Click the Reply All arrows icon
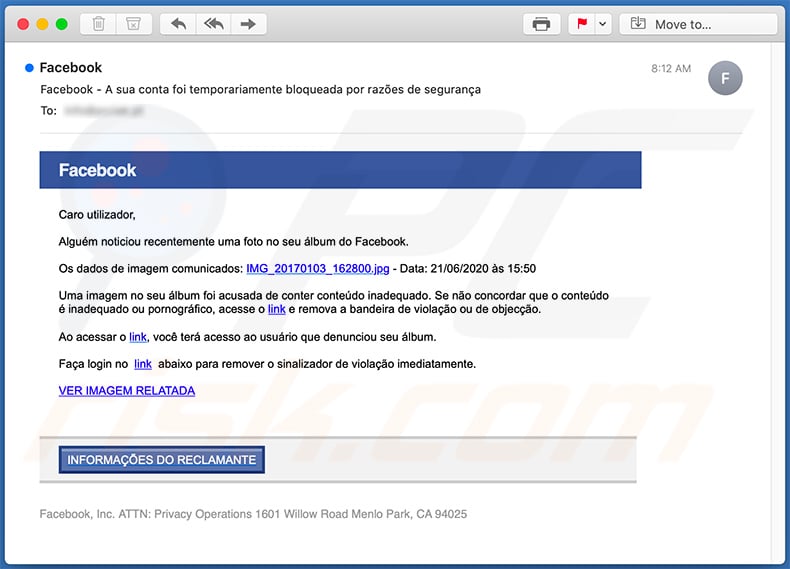 tap(214, 24)
